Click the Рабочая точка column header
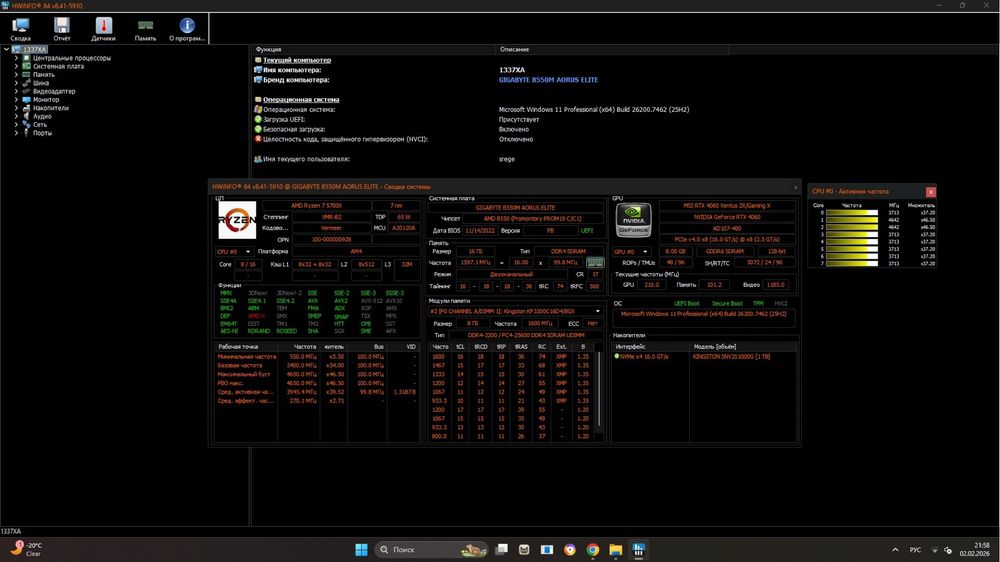Viewport: 1000px width, 562px height. tap(238, 346)
